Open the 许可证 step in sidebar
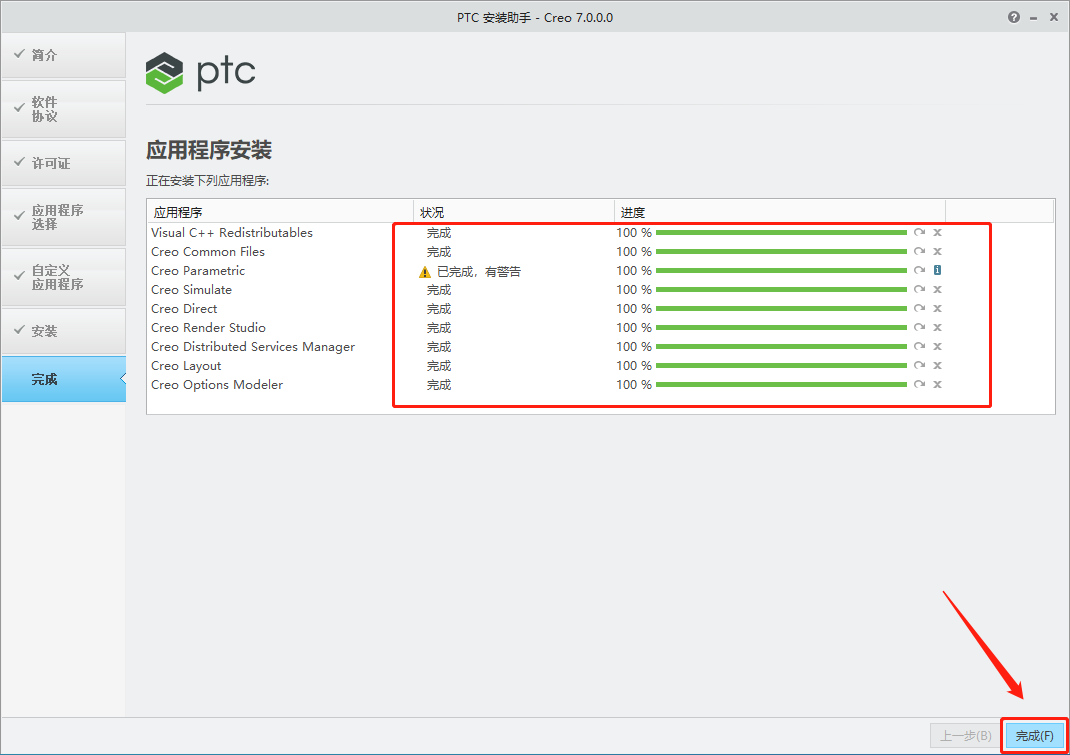Screen dimensions: 1070x755 point(63,163)
